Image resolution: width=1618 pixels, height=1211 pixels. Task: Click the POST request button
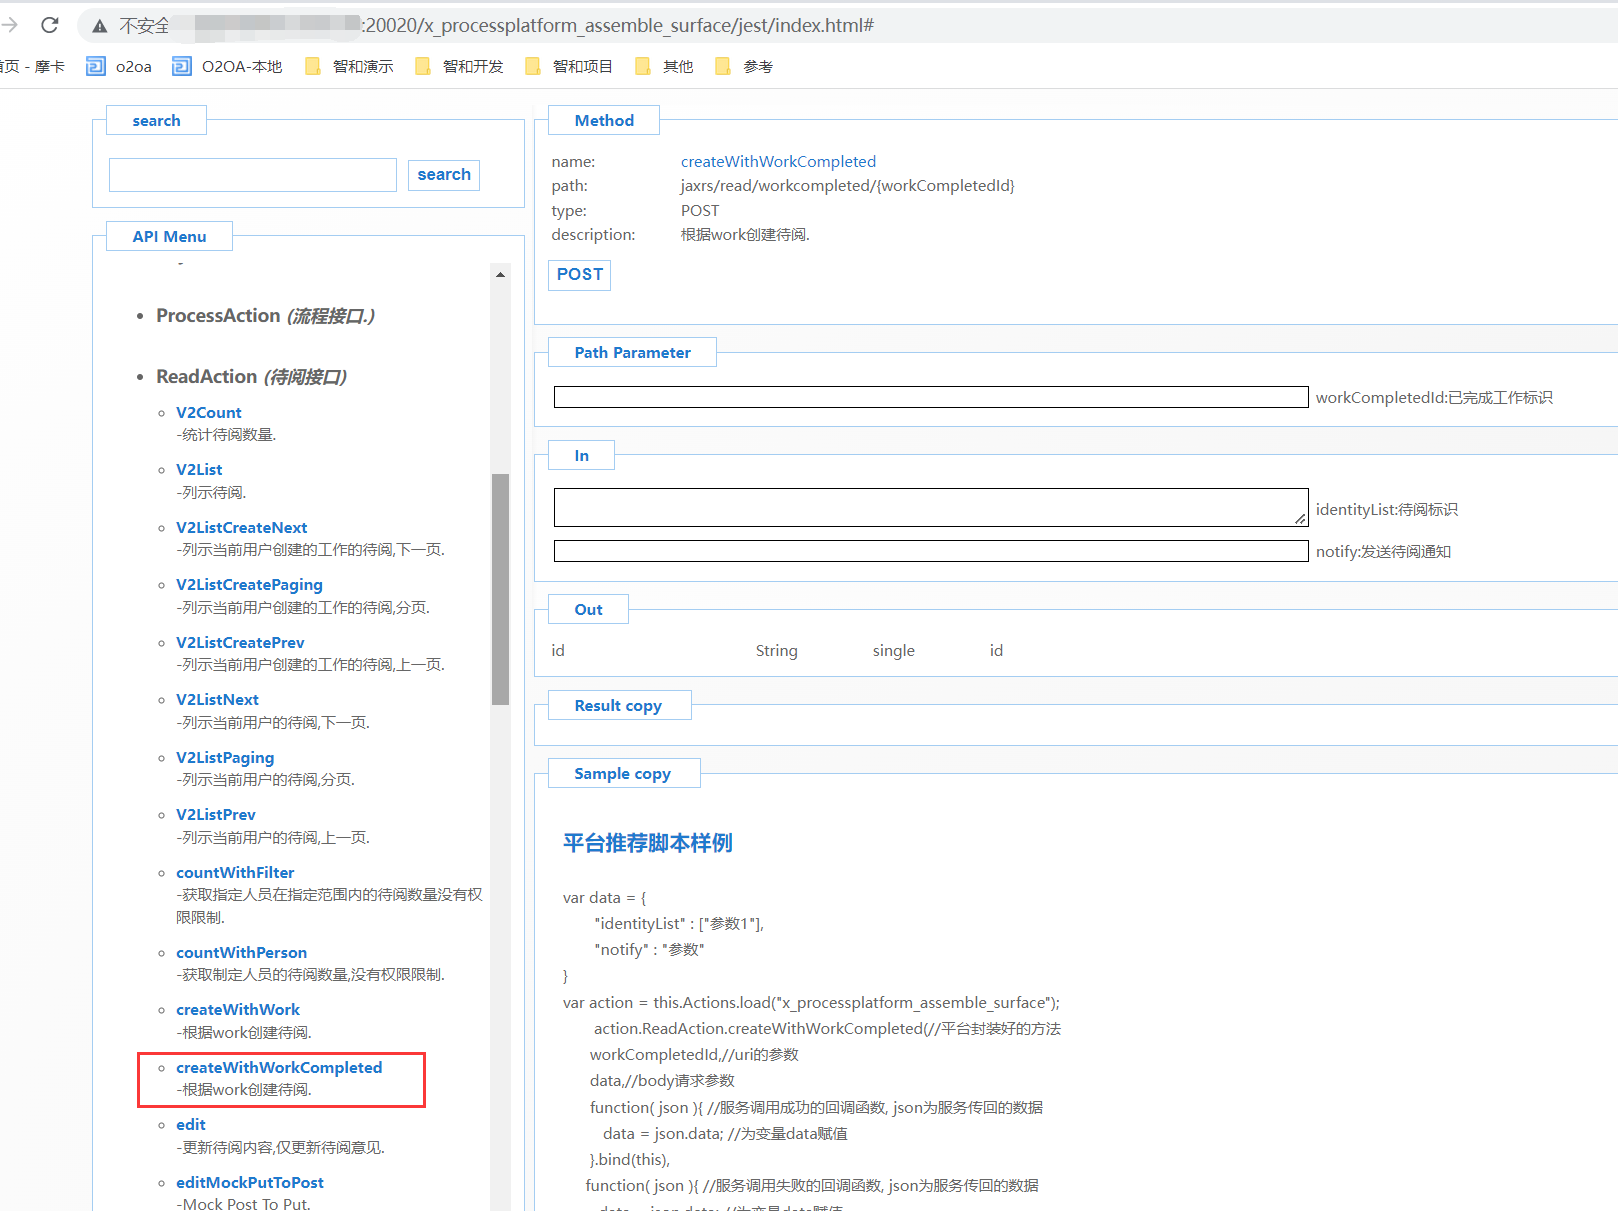click(x=579, y=275)
